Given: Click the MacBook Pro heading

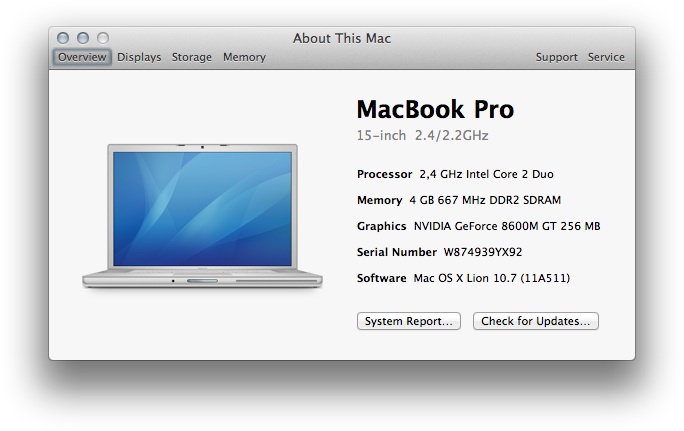Looking at the screenshot, I should (435, 110).
